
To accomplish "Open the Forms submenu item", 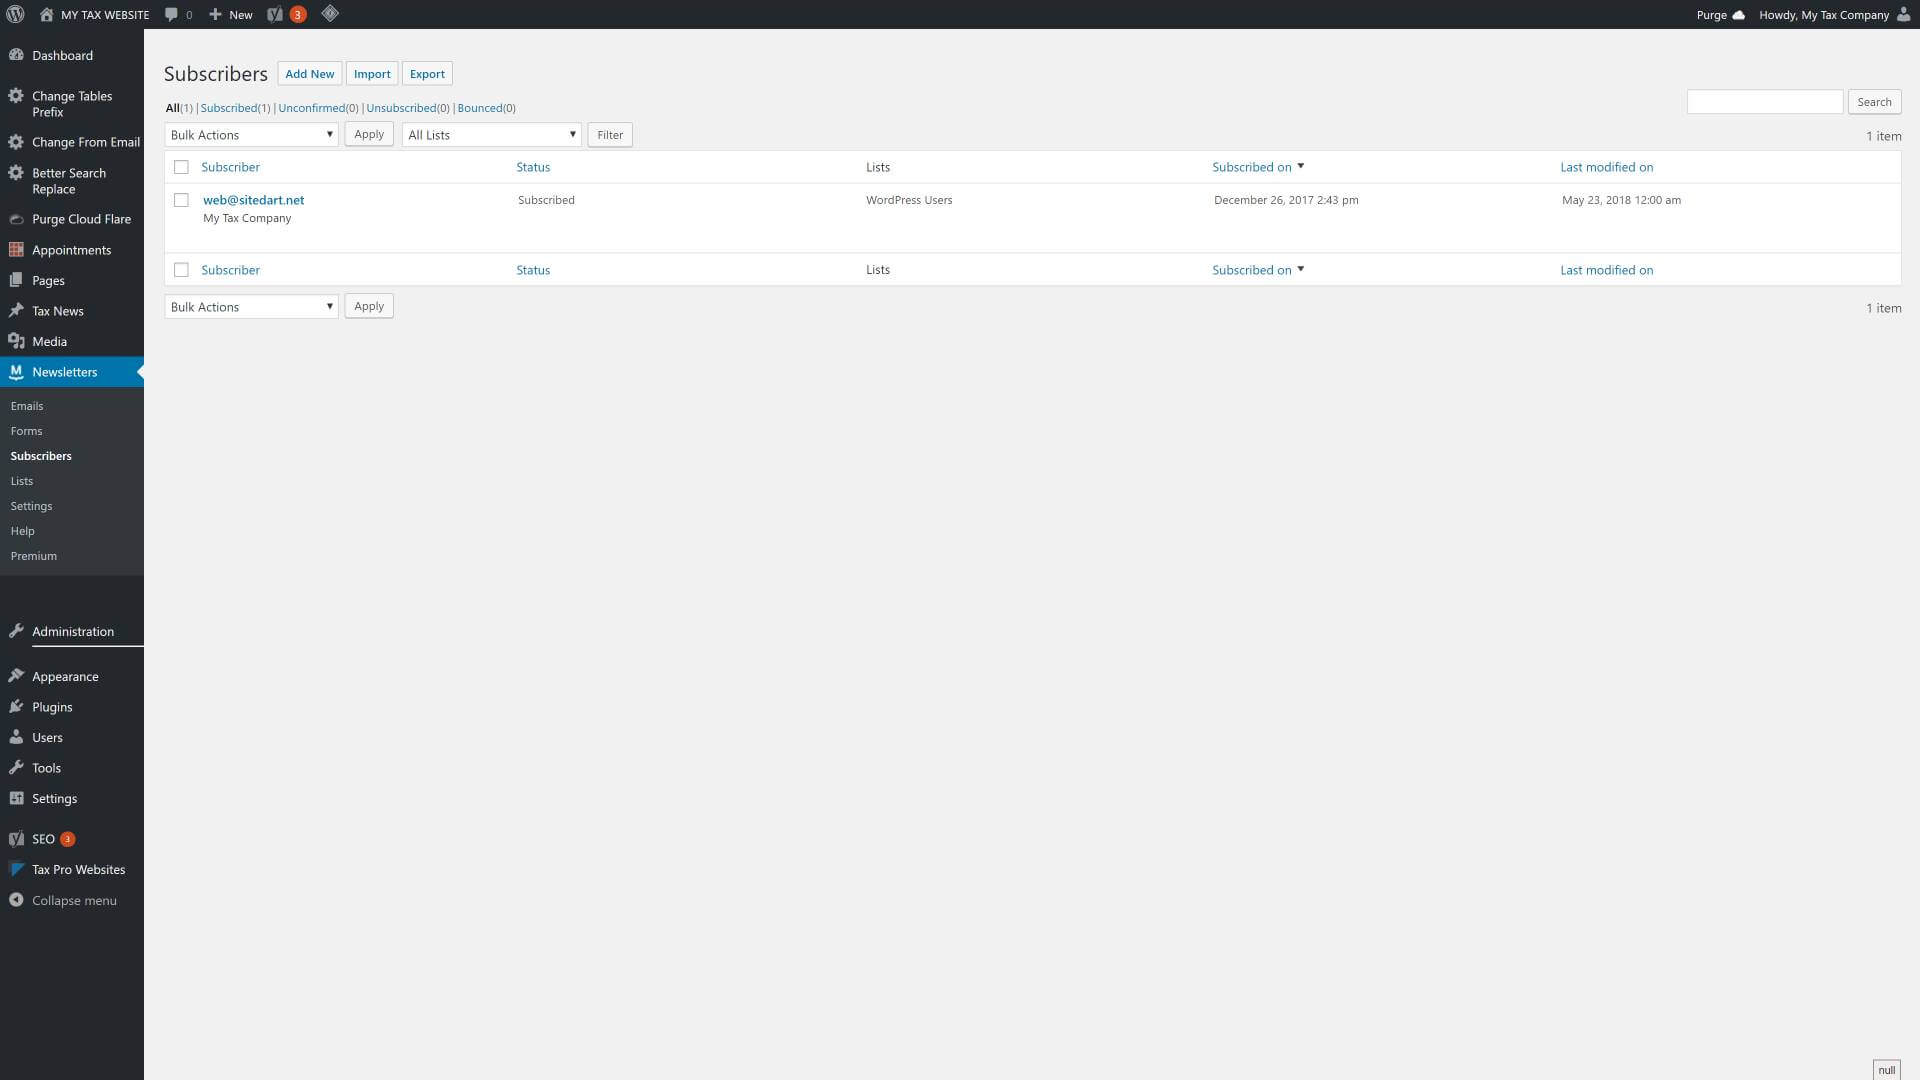I will tap(26, 431).
